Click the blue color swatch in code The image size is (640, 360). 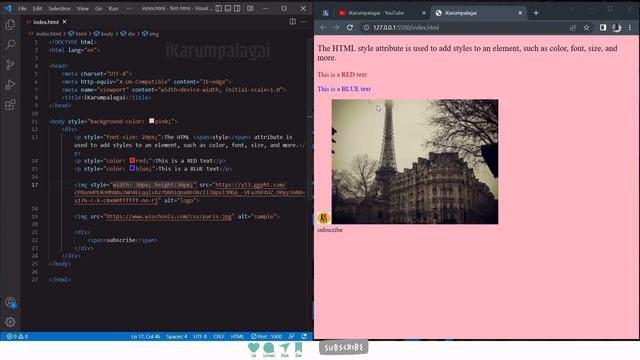pos(132,168)
